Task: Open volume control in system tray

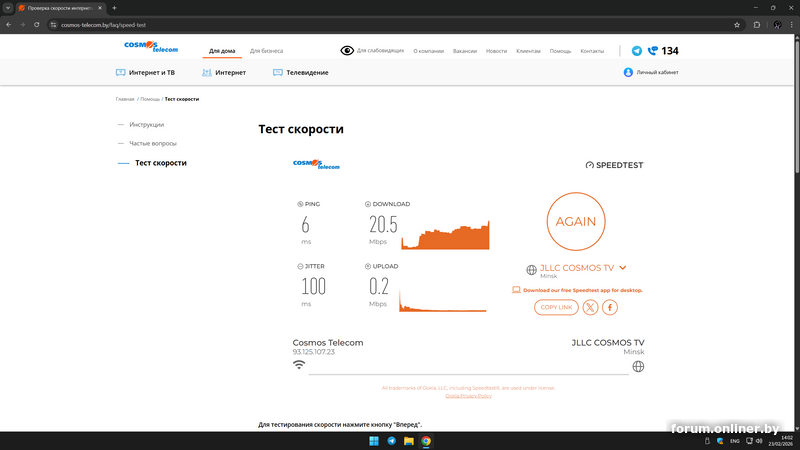Action: point(759,441)
